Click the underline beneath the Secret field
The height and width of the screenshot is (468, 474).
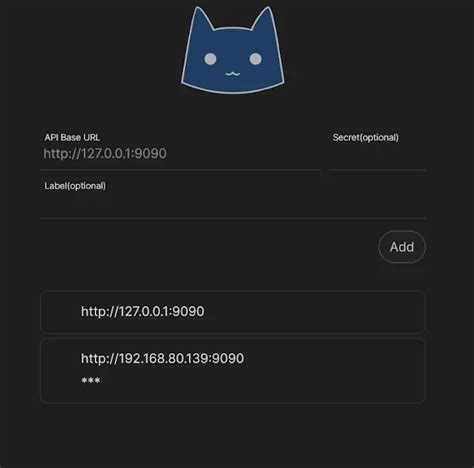click(377, 170)
